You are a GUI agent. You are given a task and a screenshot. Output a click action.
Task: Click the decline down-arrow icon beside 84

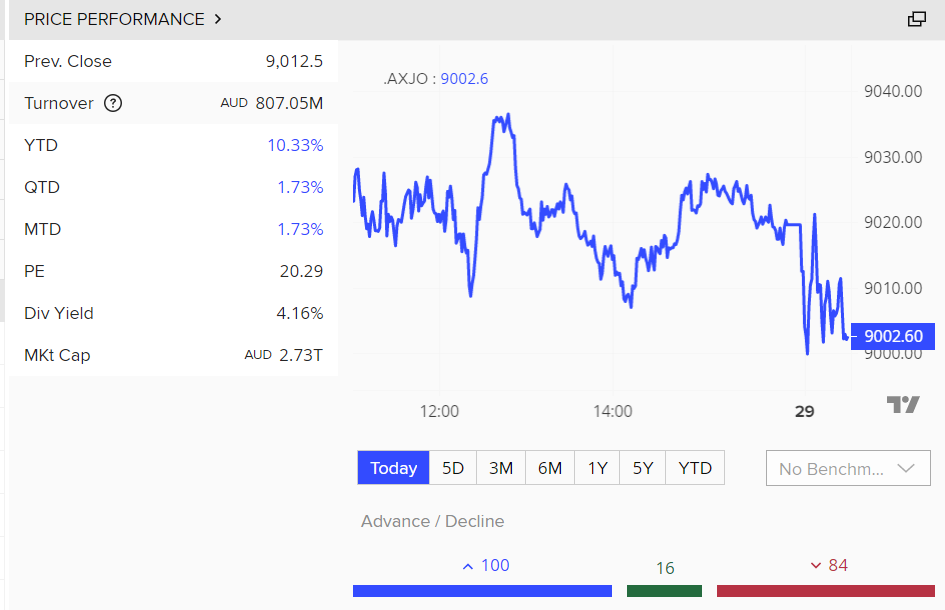[x=816, y=566]
